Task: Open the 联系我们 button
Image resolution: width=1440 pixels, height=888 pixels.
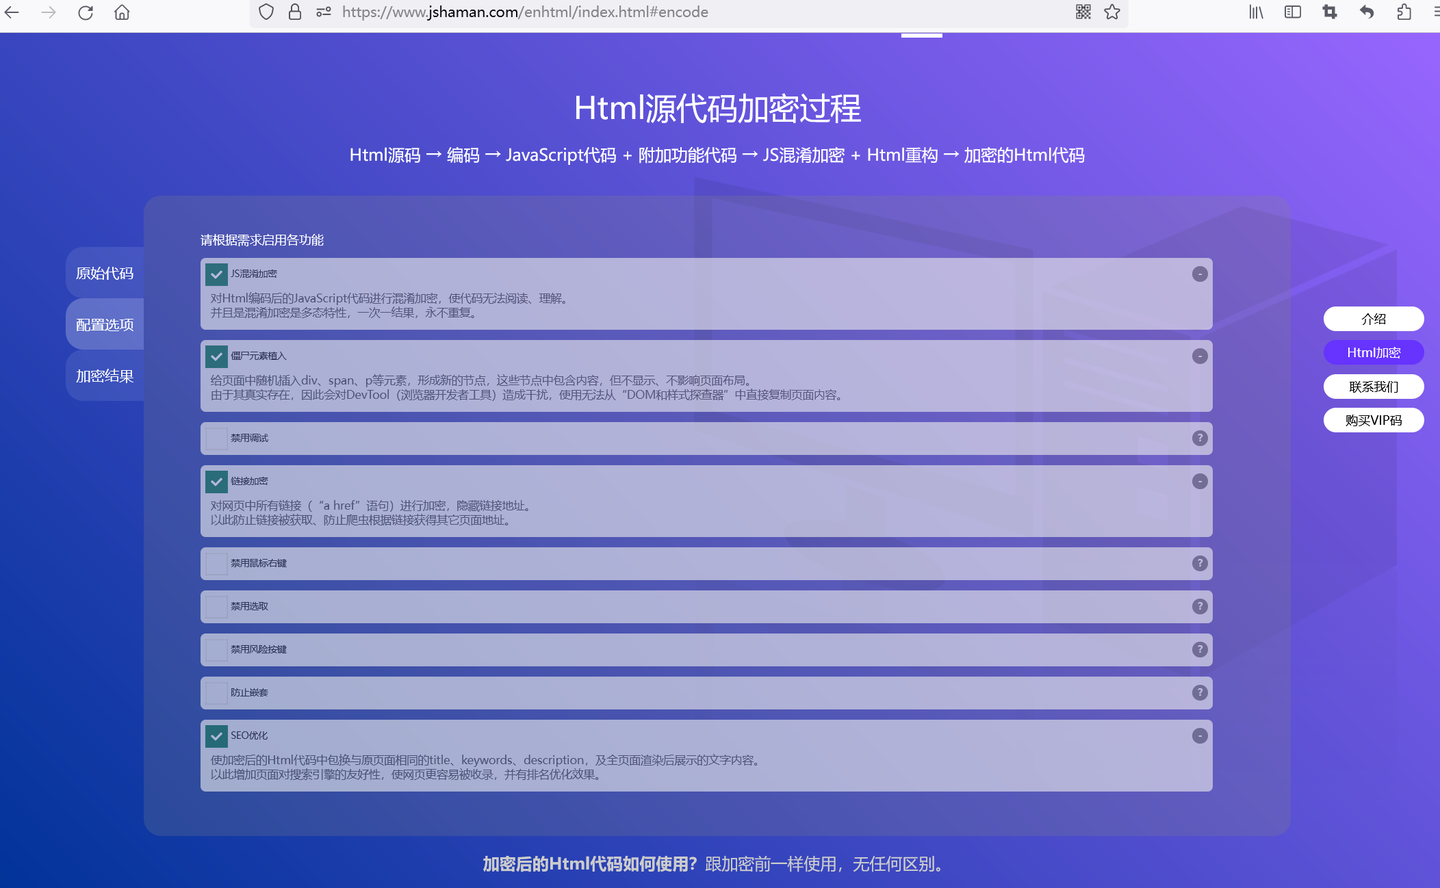Action: point(1373,387)
